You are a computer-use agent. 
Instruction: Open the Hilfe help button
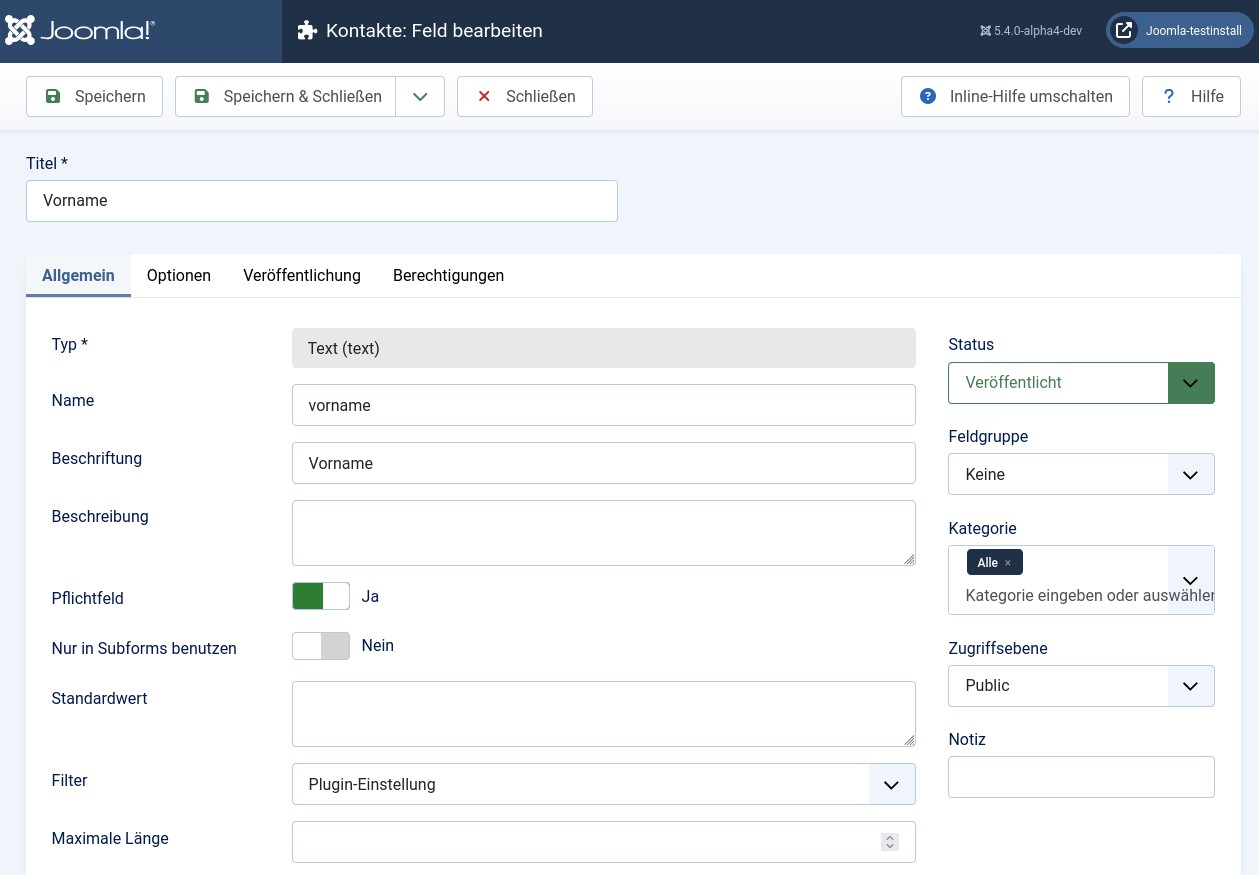coord(1191,97)
